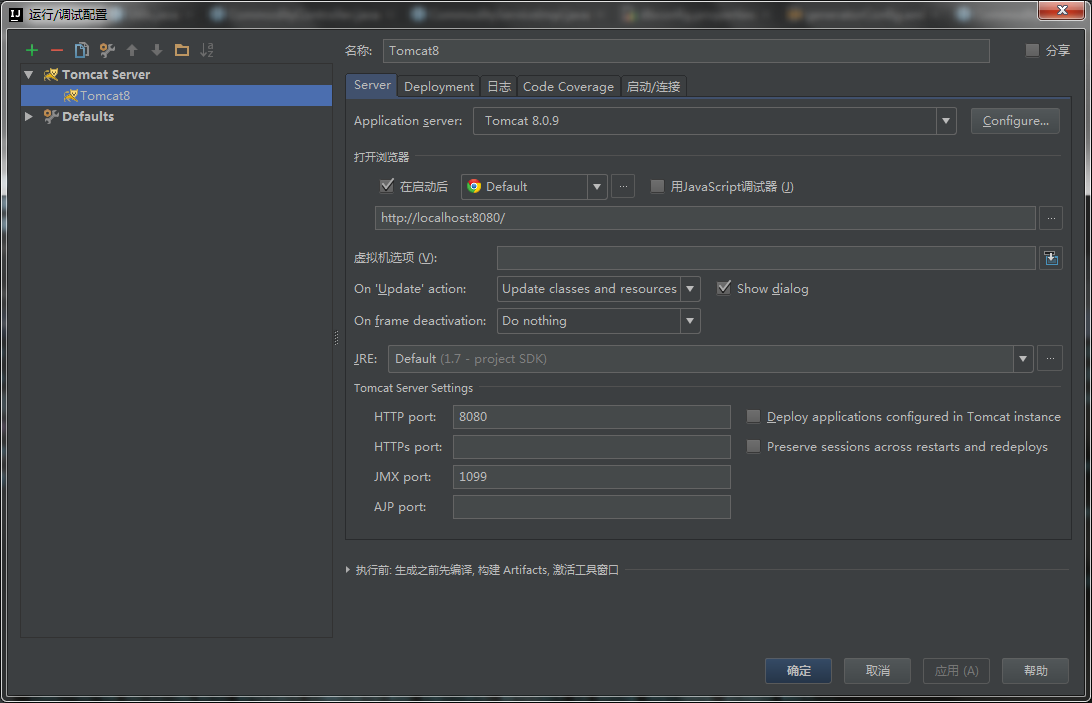
Task: Click the 虚拟机选项 input field
Action: [766, 258]
